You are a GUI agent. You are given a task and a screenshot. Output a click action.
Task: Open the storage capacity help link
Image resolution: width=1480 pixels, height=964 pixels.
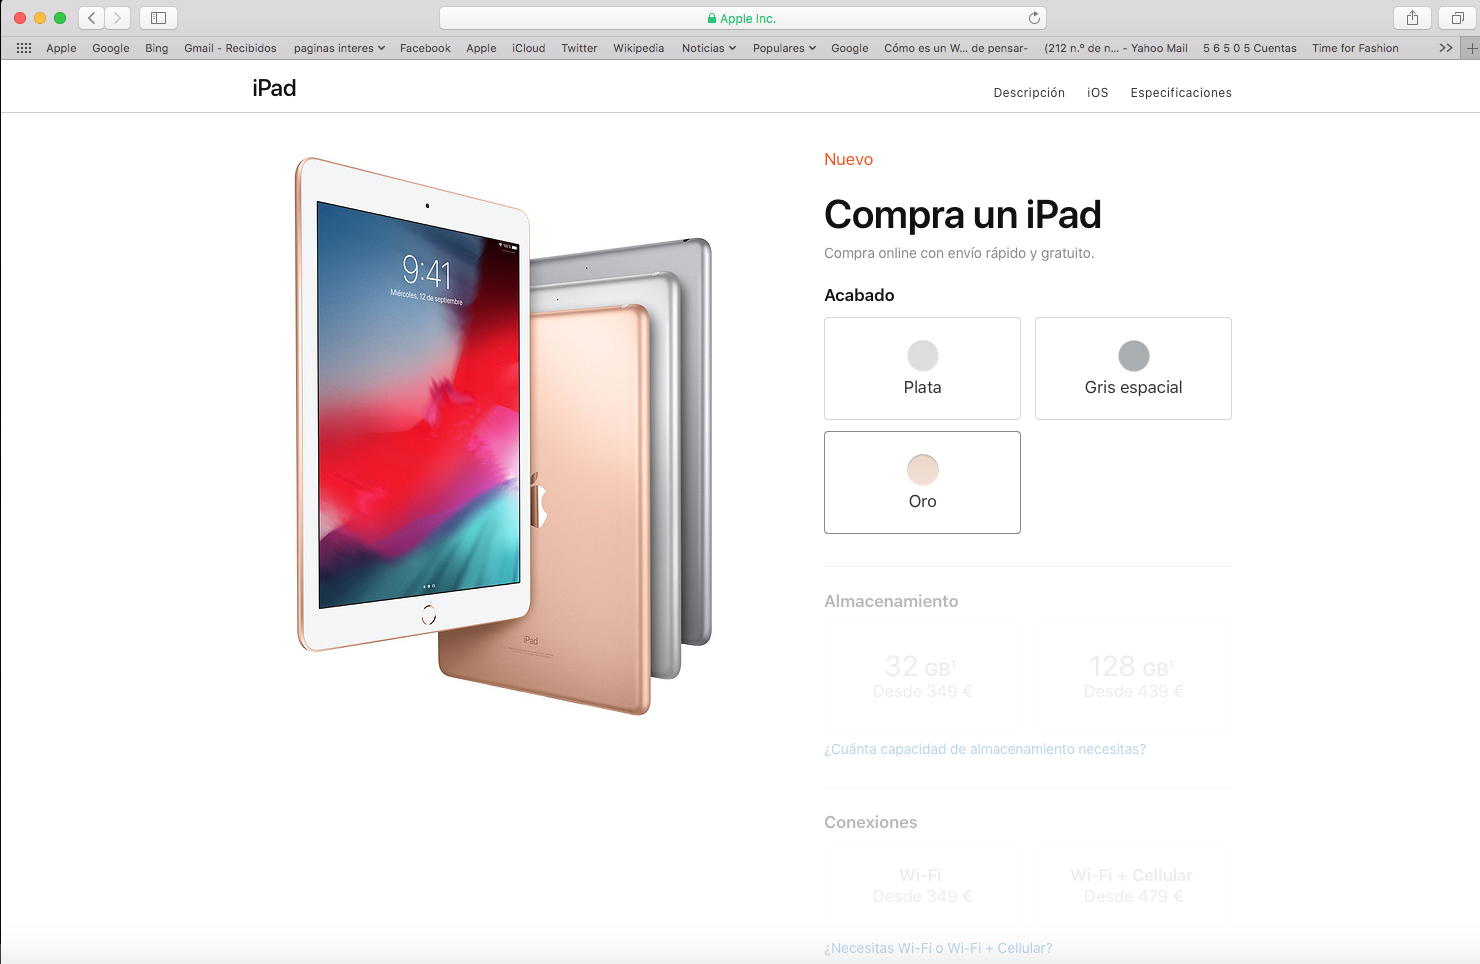point(985,749)
